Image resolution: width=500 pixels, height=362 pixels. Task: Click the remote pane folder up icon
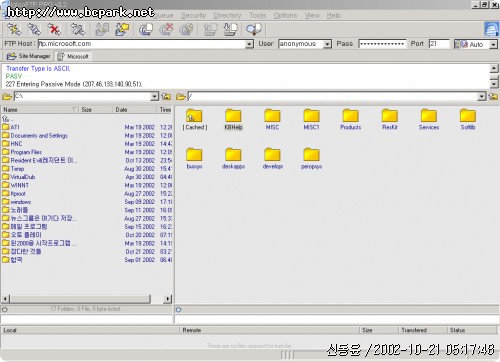[493, 97]
